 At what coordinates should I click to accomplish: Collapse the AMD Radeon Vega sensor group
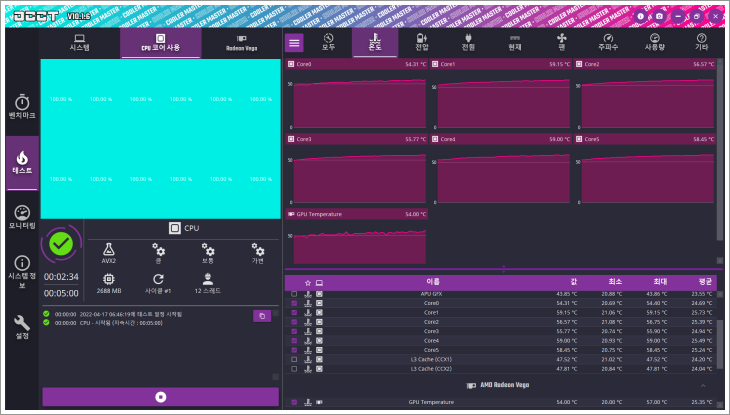point(703,386)
